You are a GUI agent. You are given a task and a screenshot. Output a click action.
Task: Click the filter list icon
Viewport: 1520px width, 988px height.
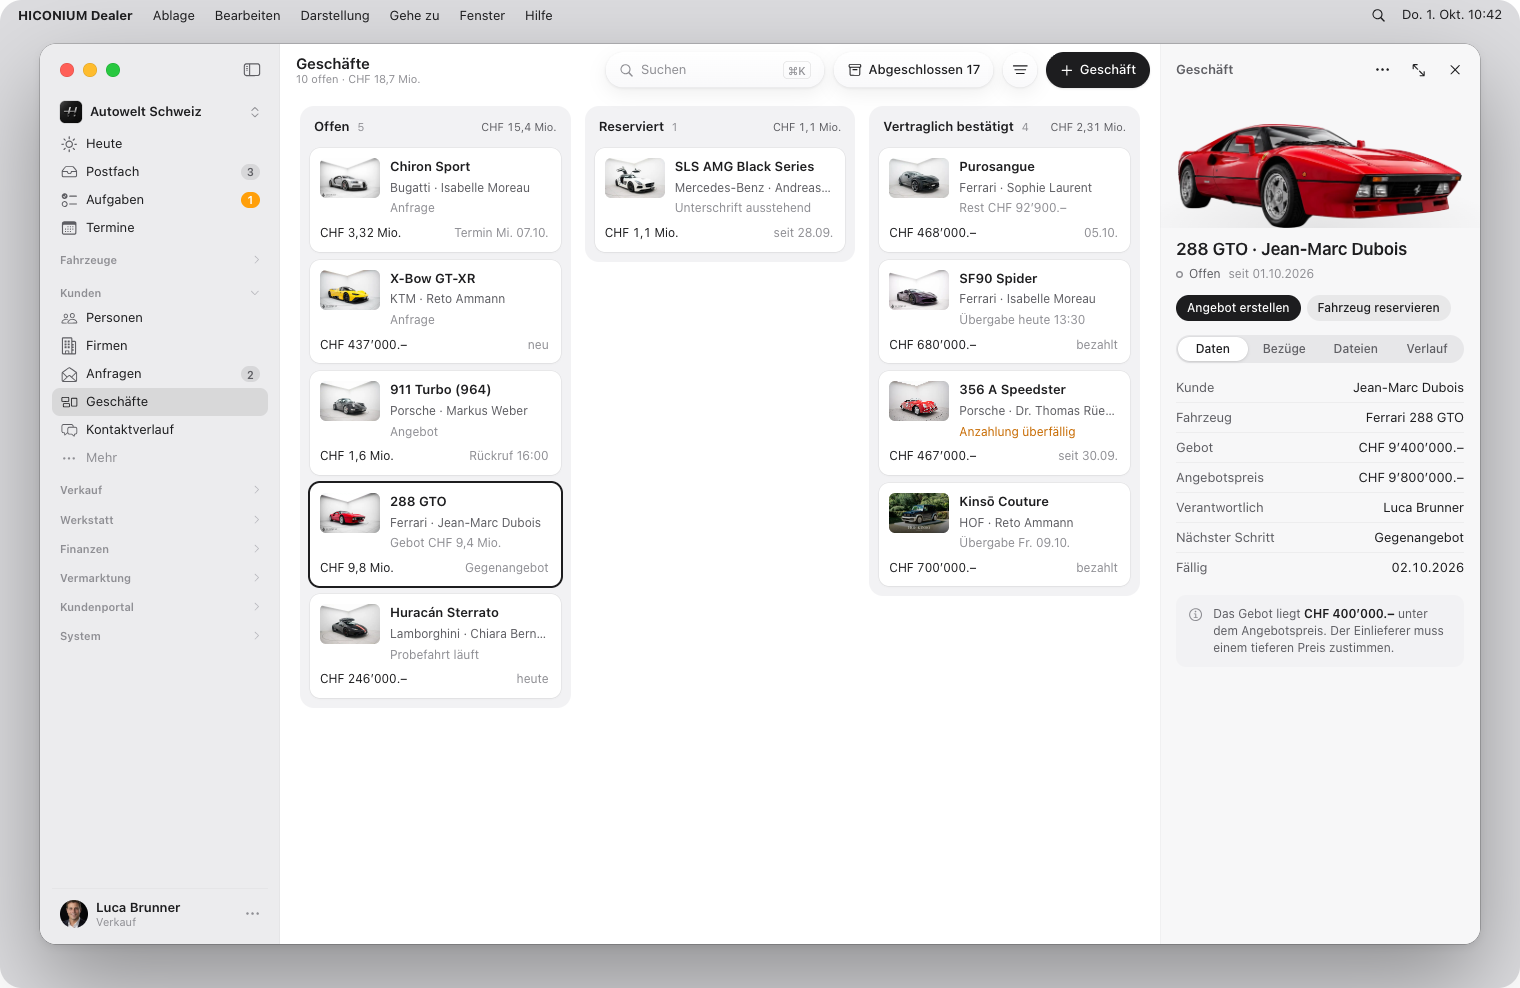tap(1020, 70)
